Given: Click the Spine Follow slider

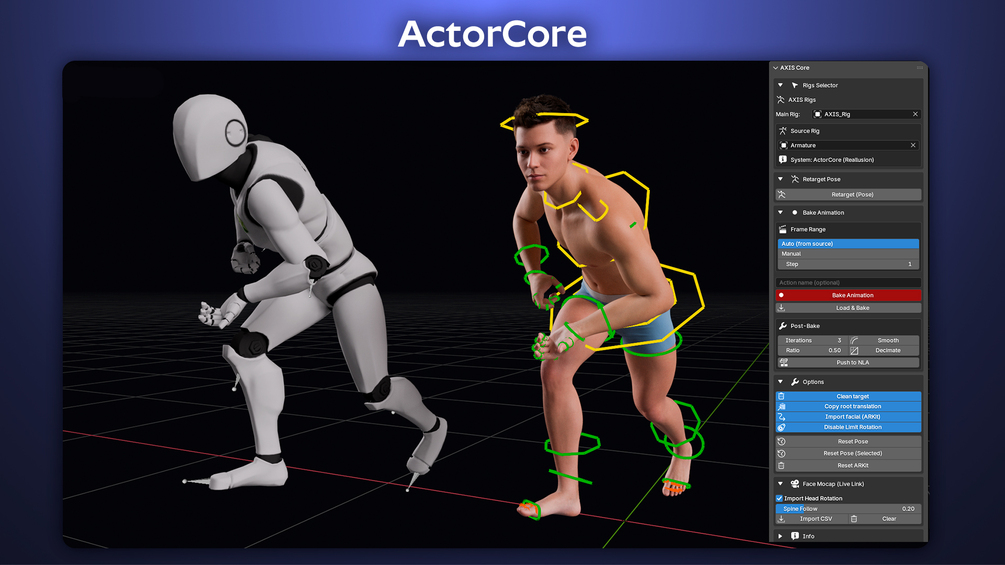Looking at the screenshot, I should [x=848, y=509].
